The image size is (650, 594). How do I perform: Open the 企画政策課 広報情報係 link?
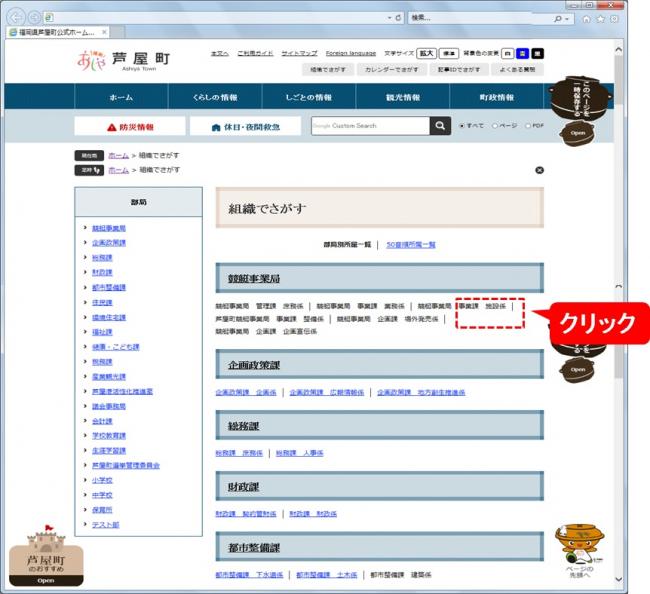point(327,392)
